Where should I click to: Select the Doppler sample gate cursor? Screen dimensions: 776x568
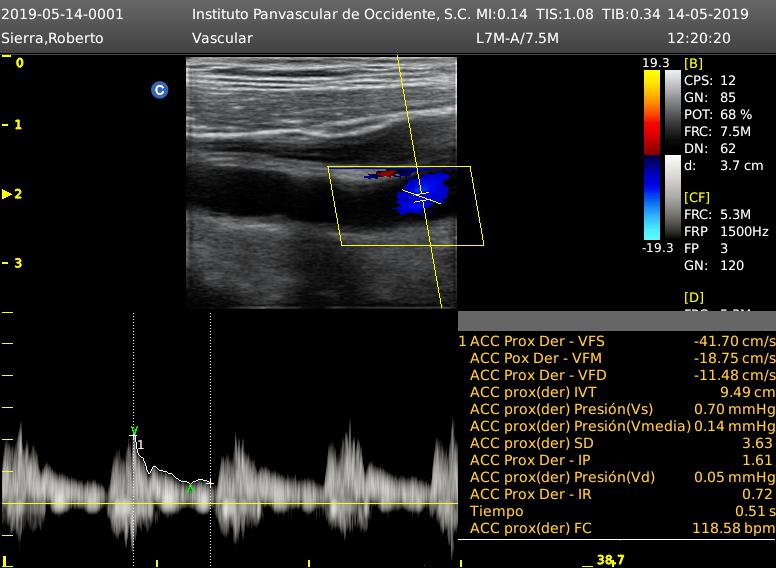tap(421, 196)
